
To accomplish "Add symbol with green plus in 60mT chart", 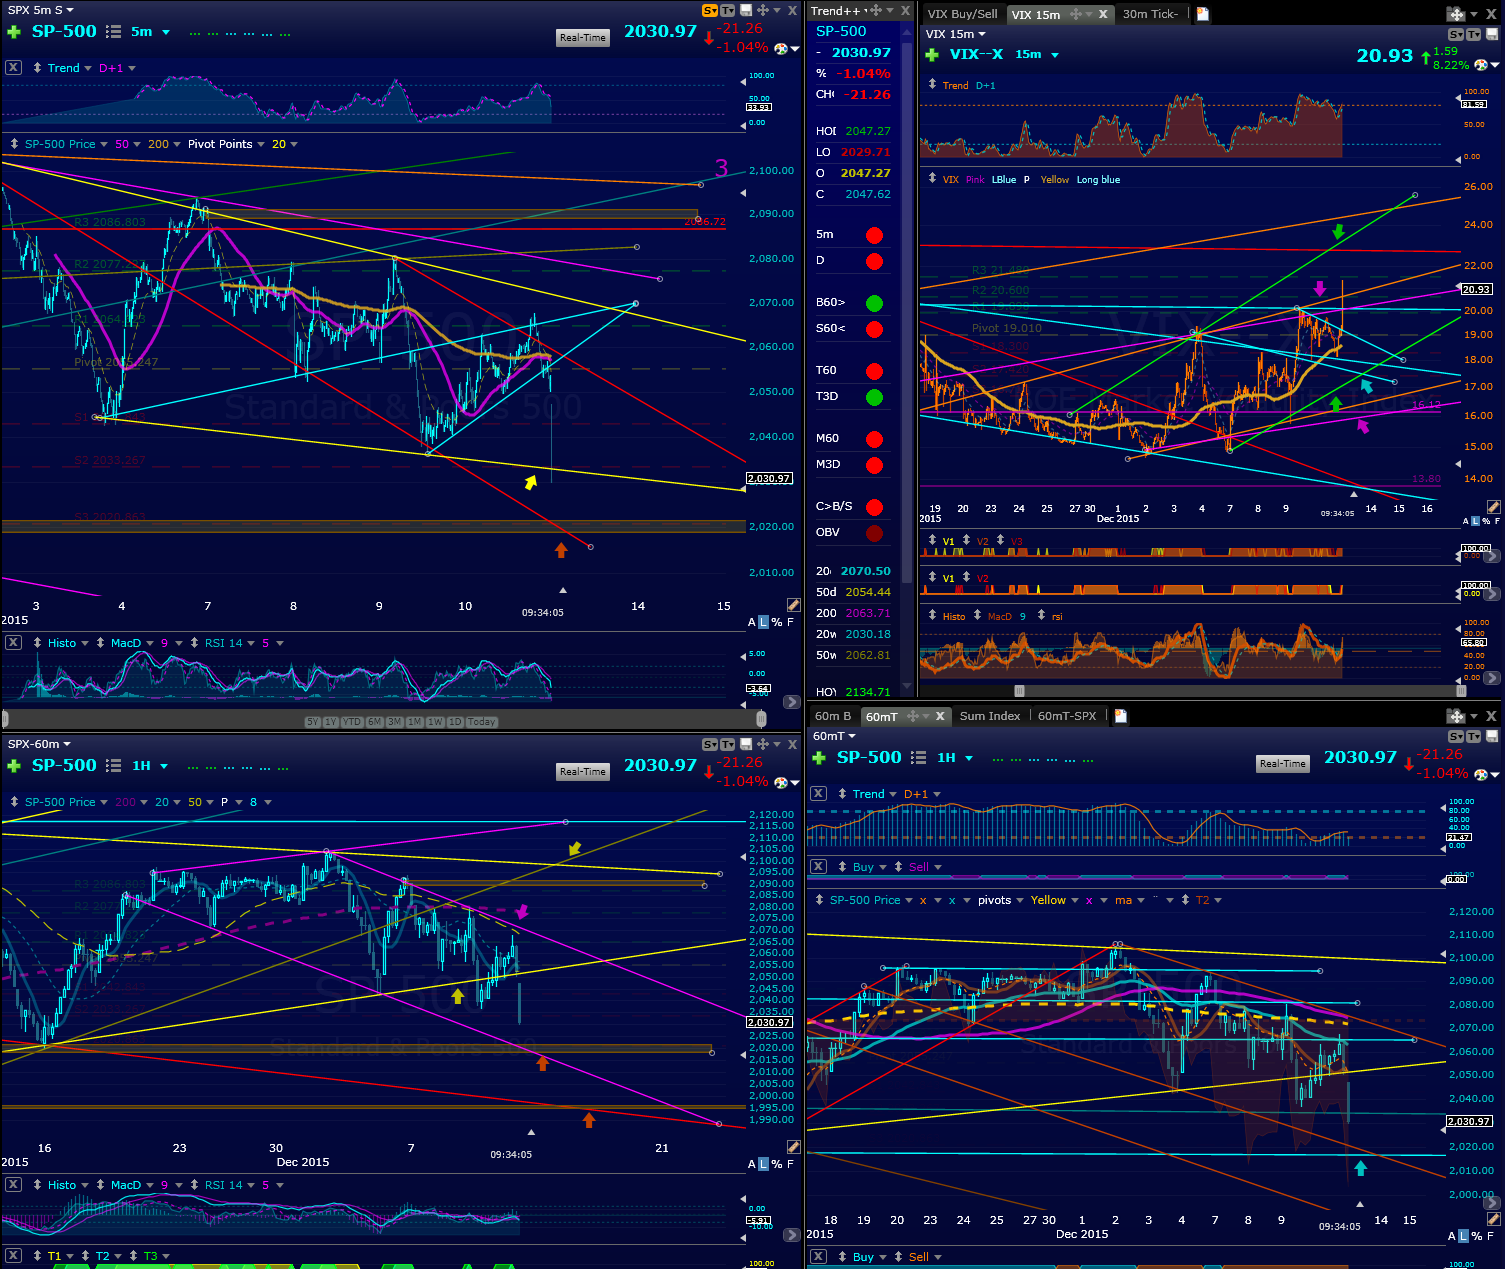I will tap(819, 758).
